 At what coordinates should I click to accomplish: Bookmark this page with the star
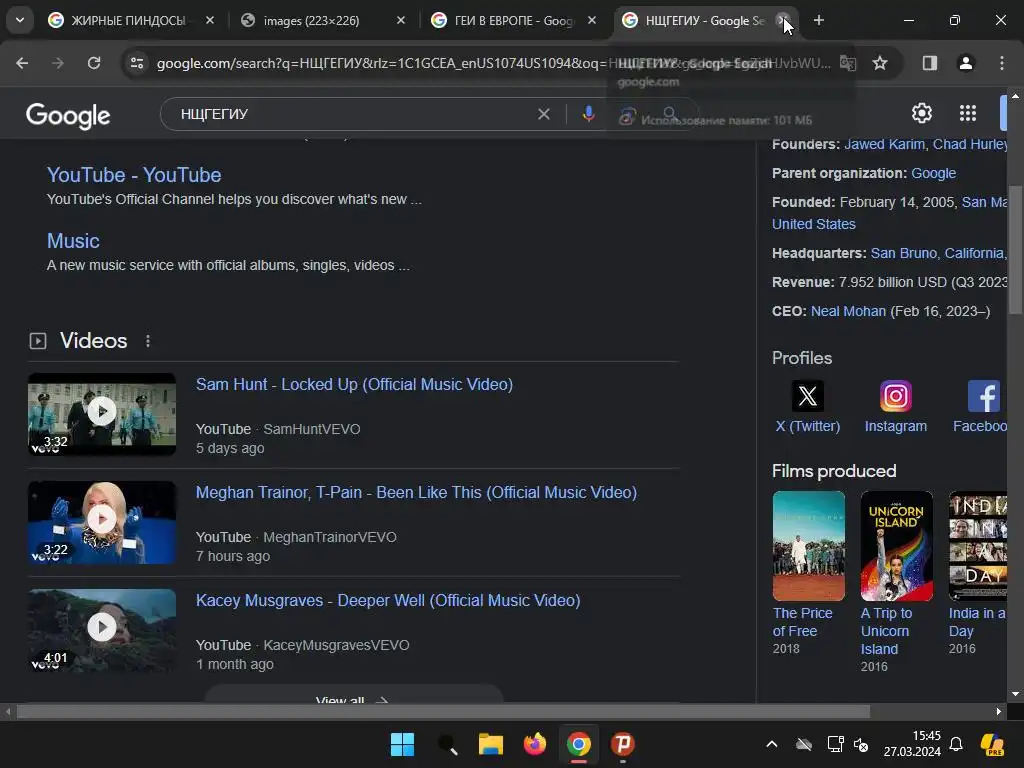pos(880,63)
